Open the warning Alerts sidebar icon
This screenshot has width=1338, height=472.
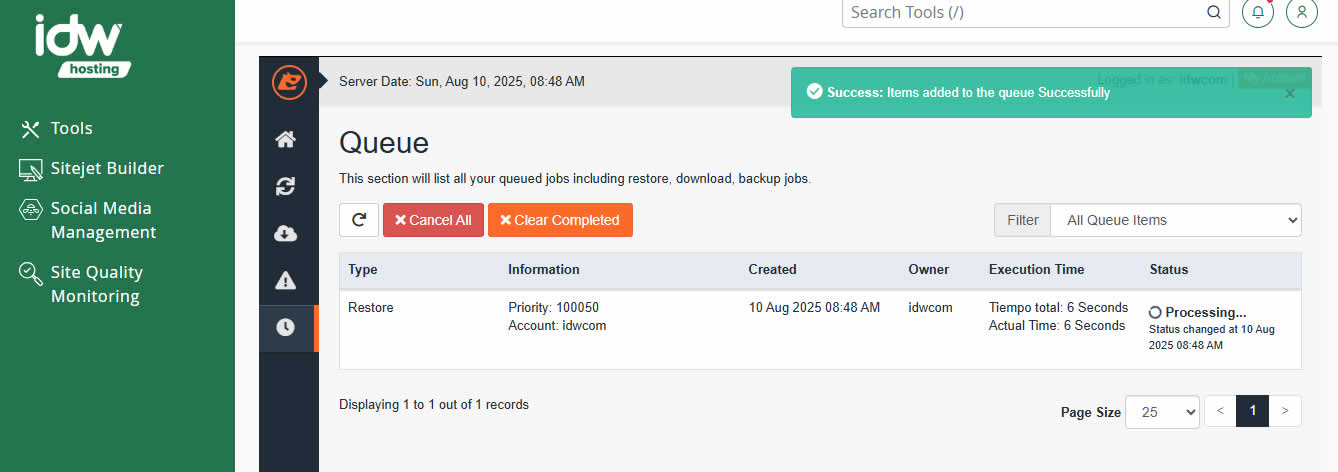coord(286,280)
